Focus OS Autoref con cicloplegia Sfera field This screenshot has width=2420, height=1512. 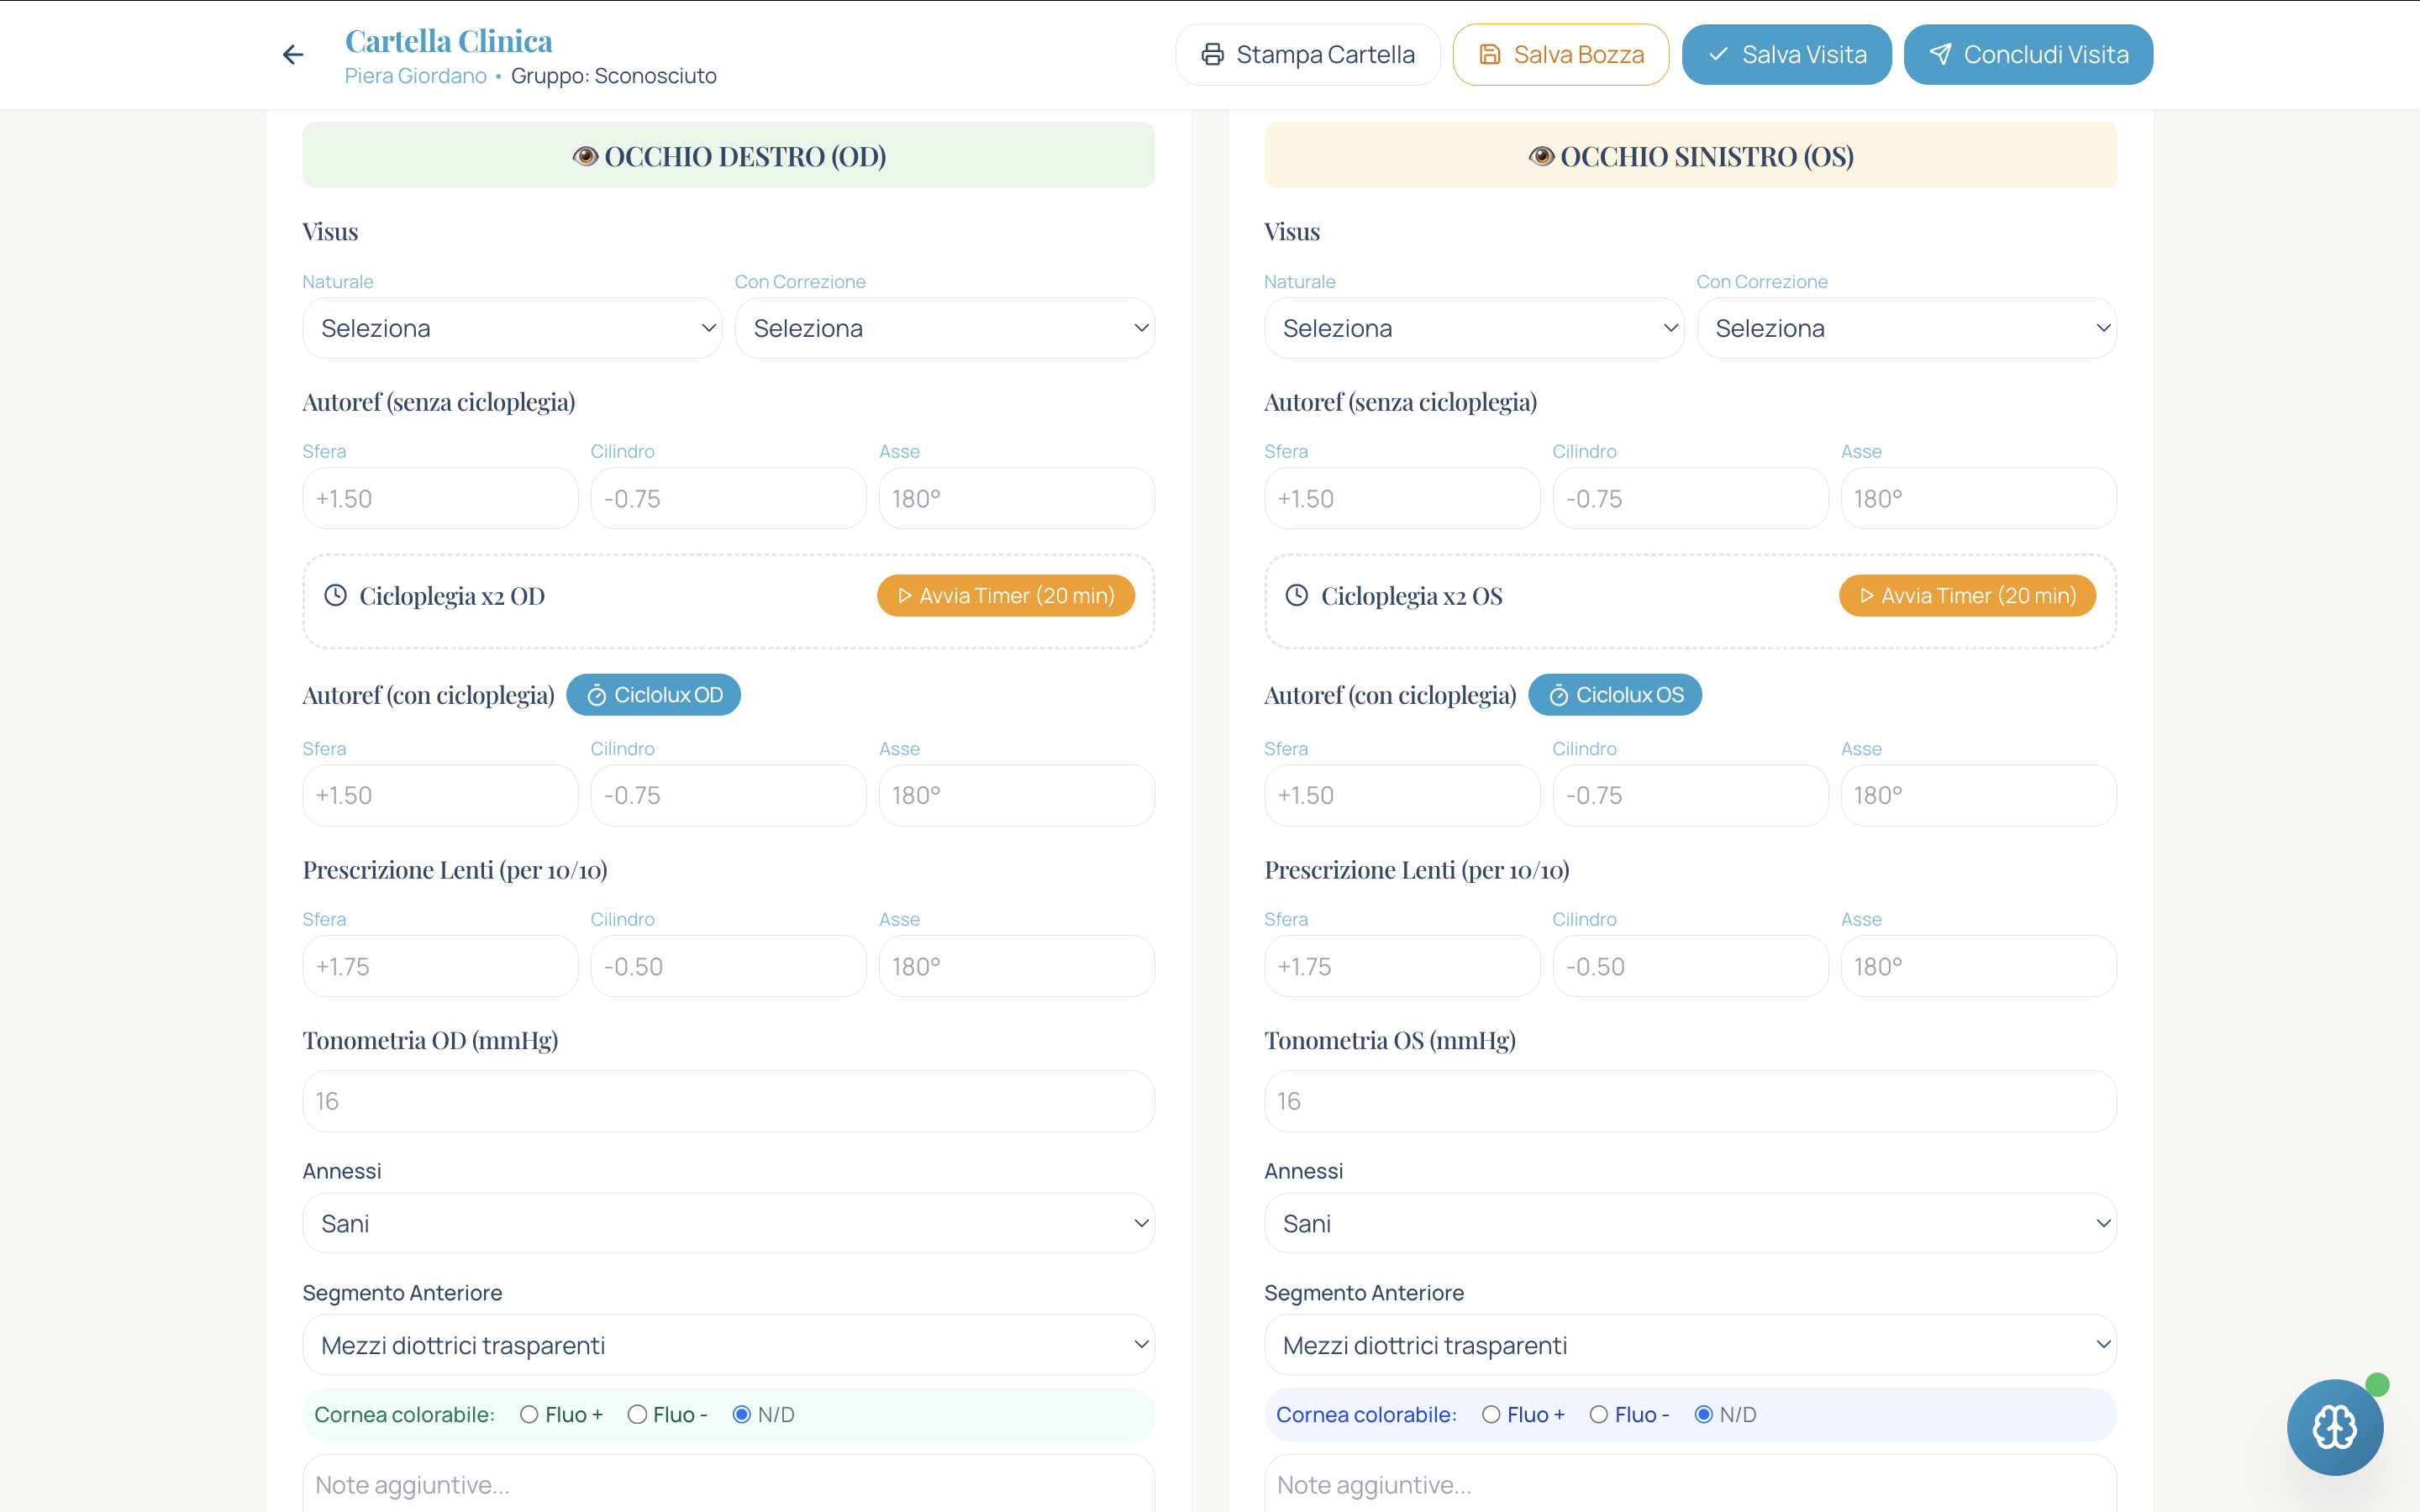[1402, 795]
